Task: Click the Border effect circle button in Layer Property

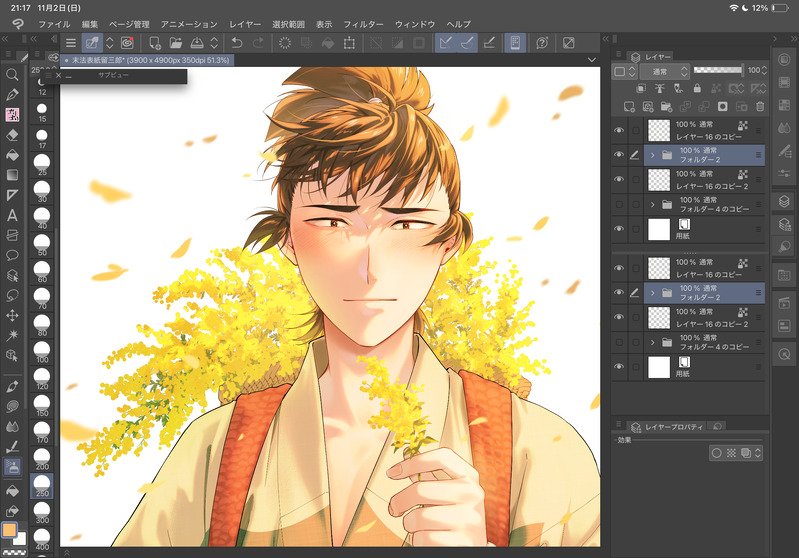Action: [x=716, y=453]
